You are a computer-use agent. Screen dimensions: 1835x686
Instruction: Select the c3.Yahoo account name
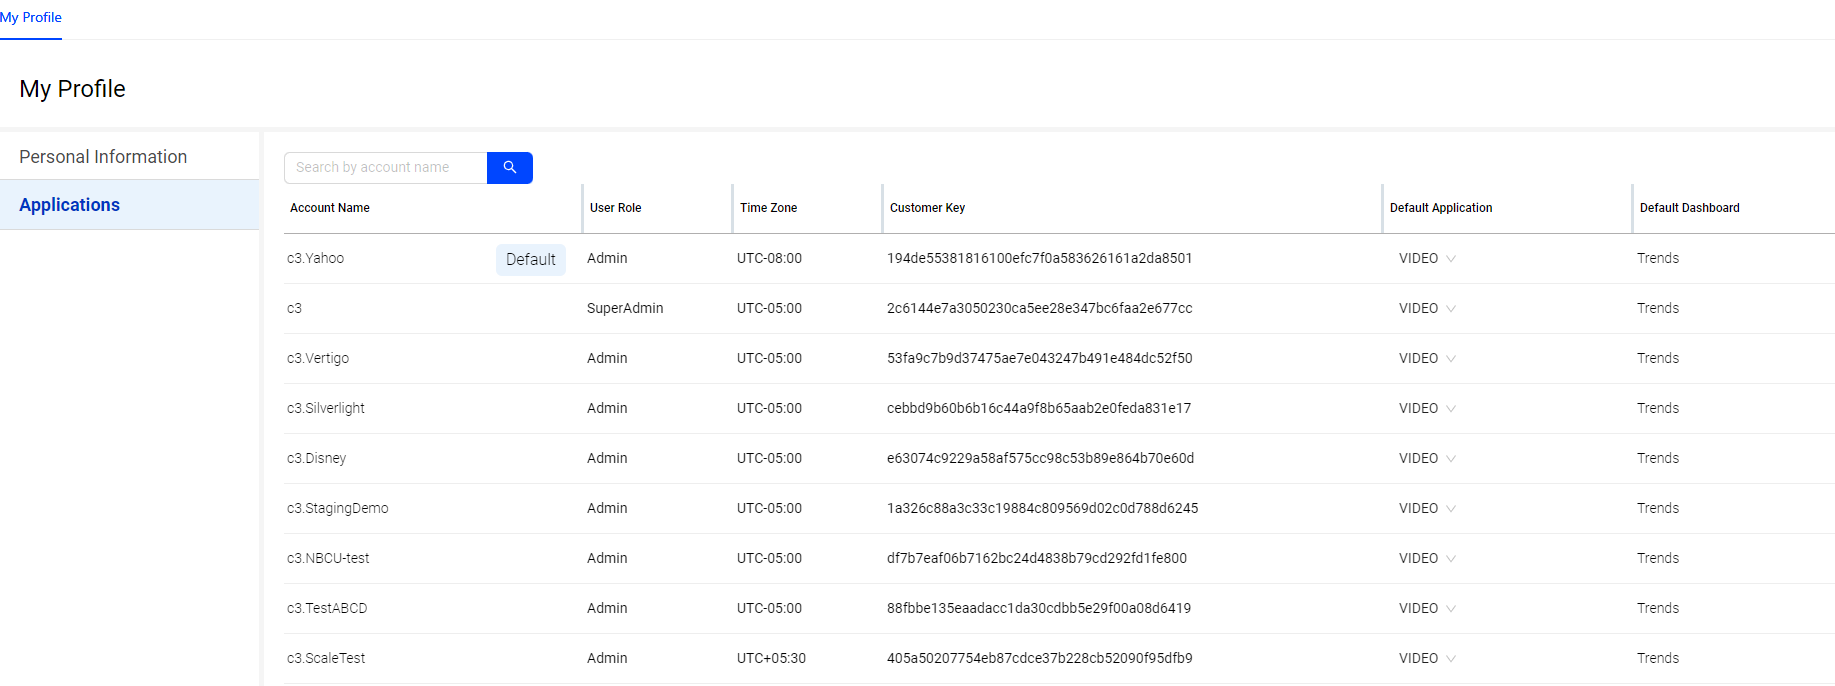pos(315,258)
